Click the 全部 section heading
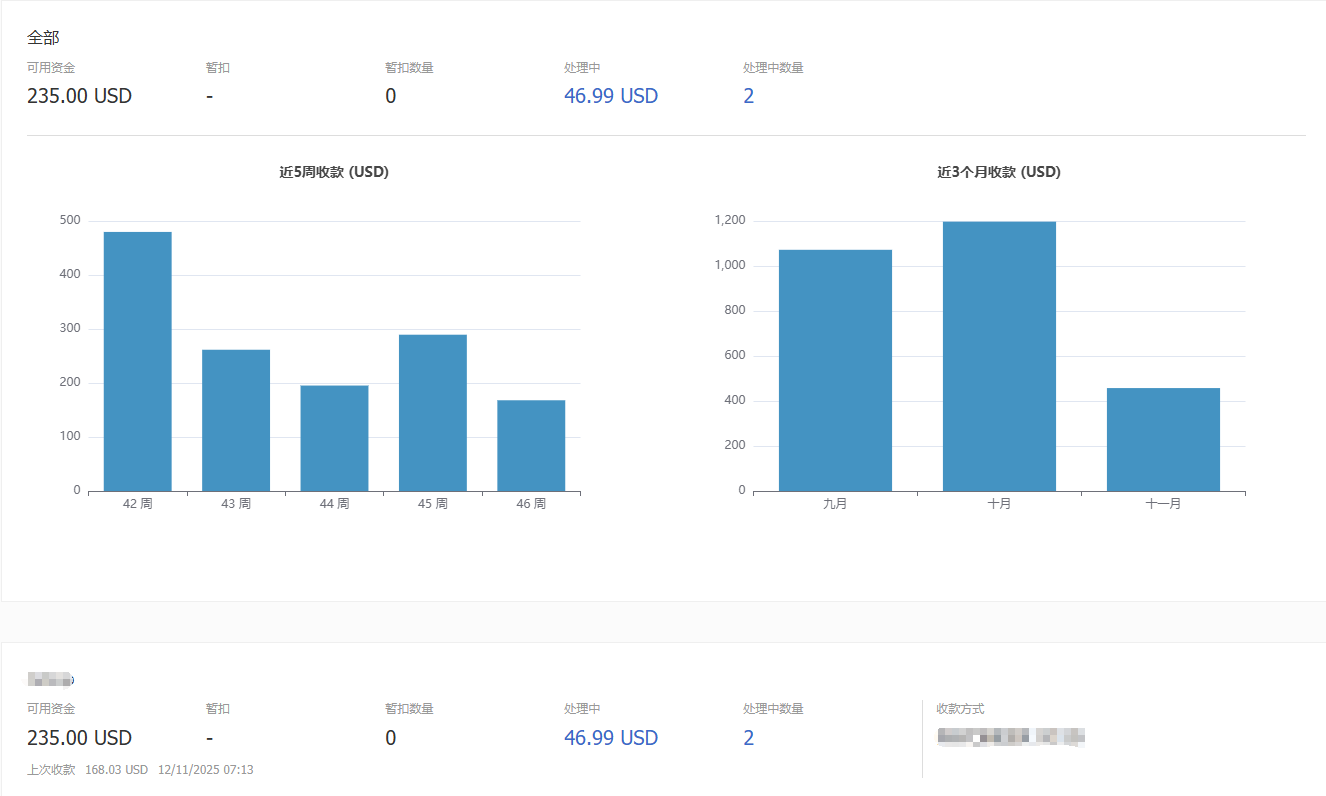The image size is (1326, 796). tap(43, 37)
